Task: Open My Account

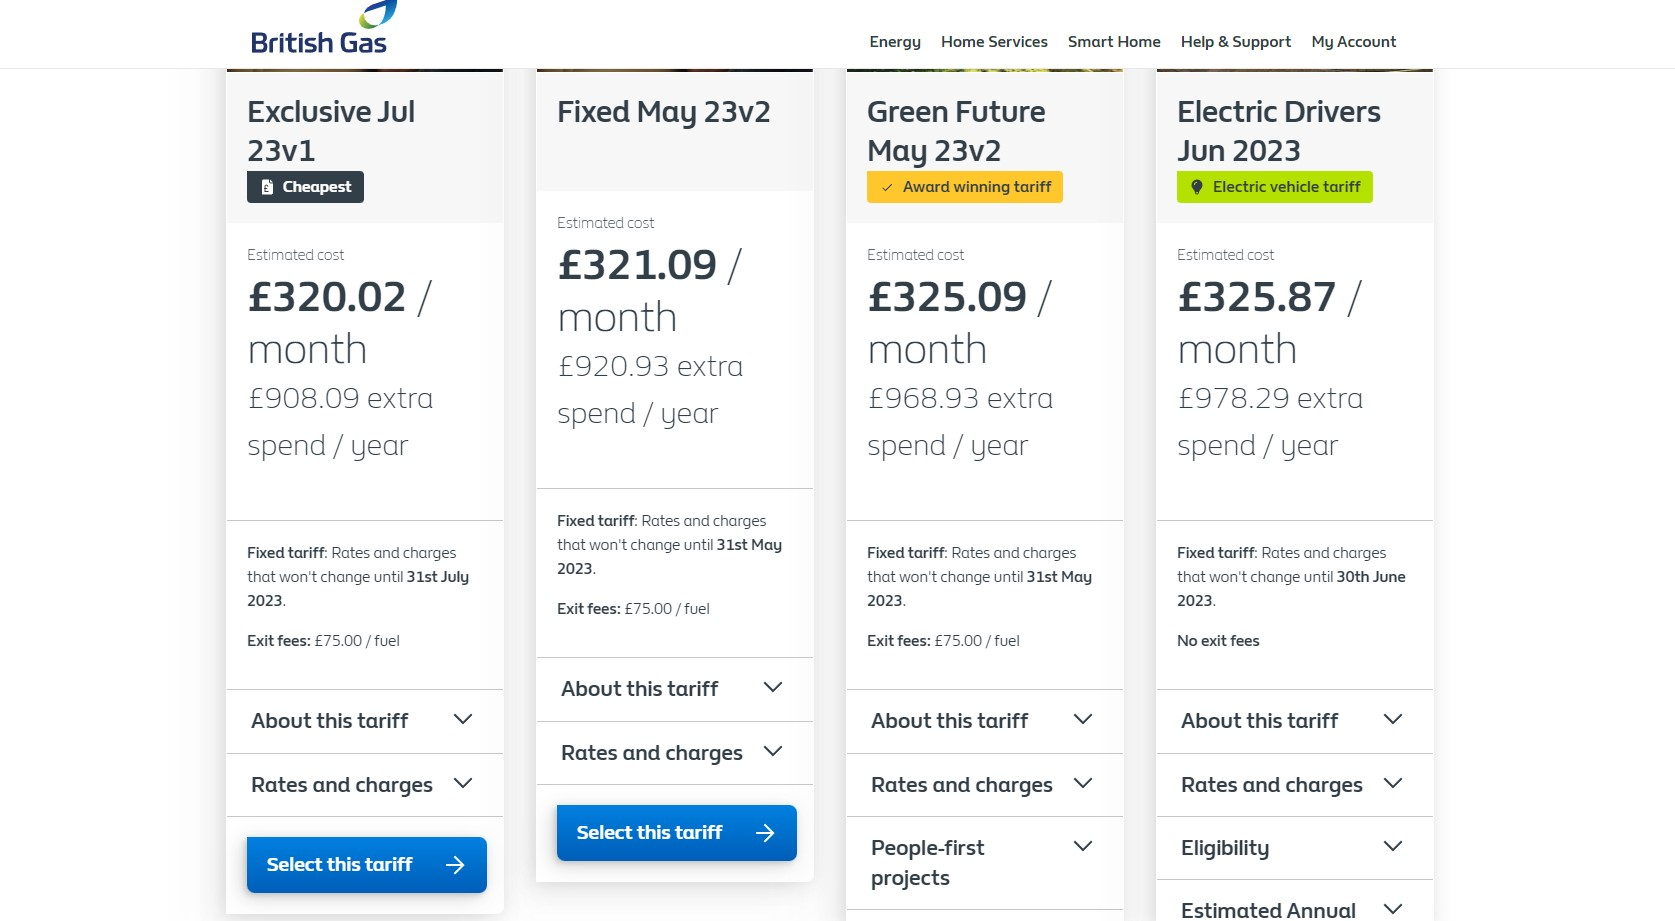Action: tap(1354, 42)
